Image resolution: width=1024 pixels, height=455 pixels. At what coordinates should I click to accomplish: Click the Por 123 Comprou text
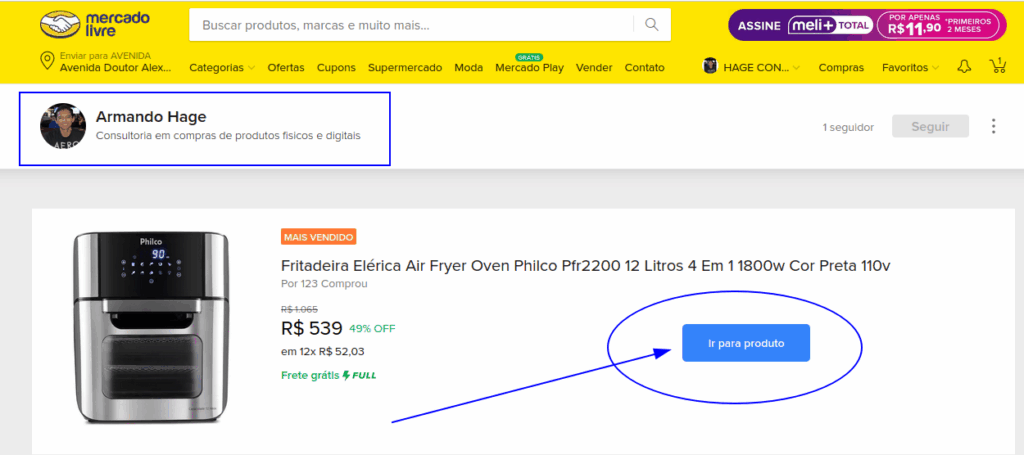pyautogui.click(x=324, y=284)
